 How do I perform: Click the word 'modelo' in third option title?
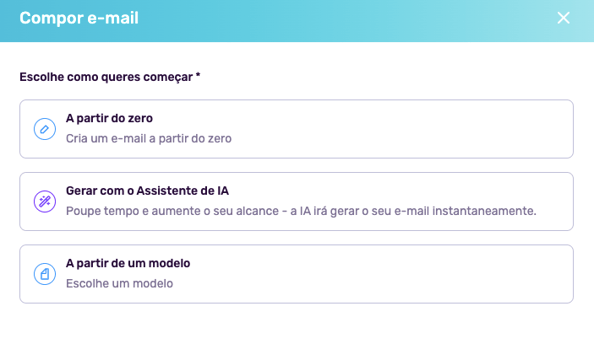[x=169, y=263]
